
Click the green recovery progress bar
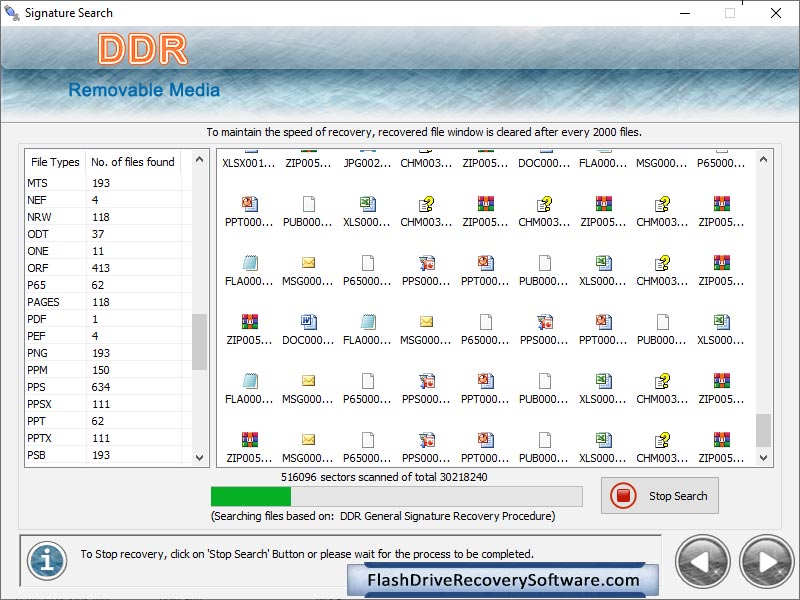pos(250,496)
